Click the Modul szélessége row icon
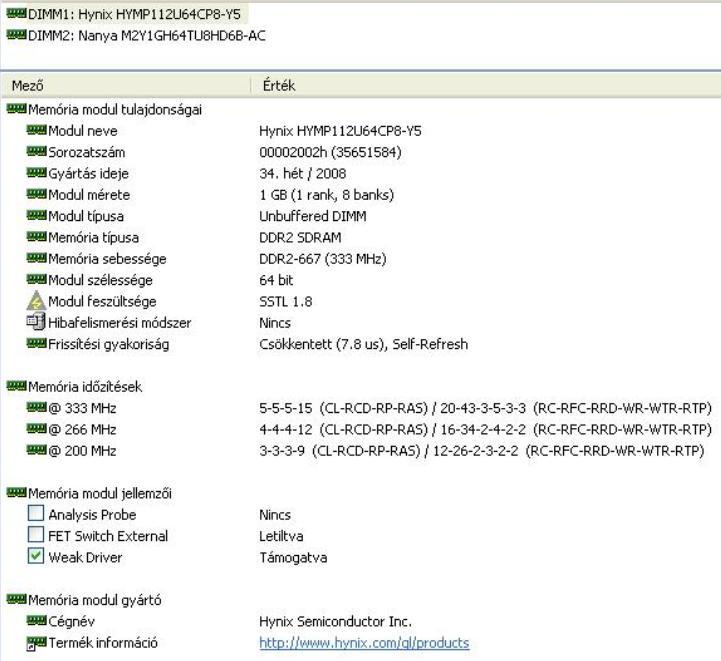 [36, 279]
